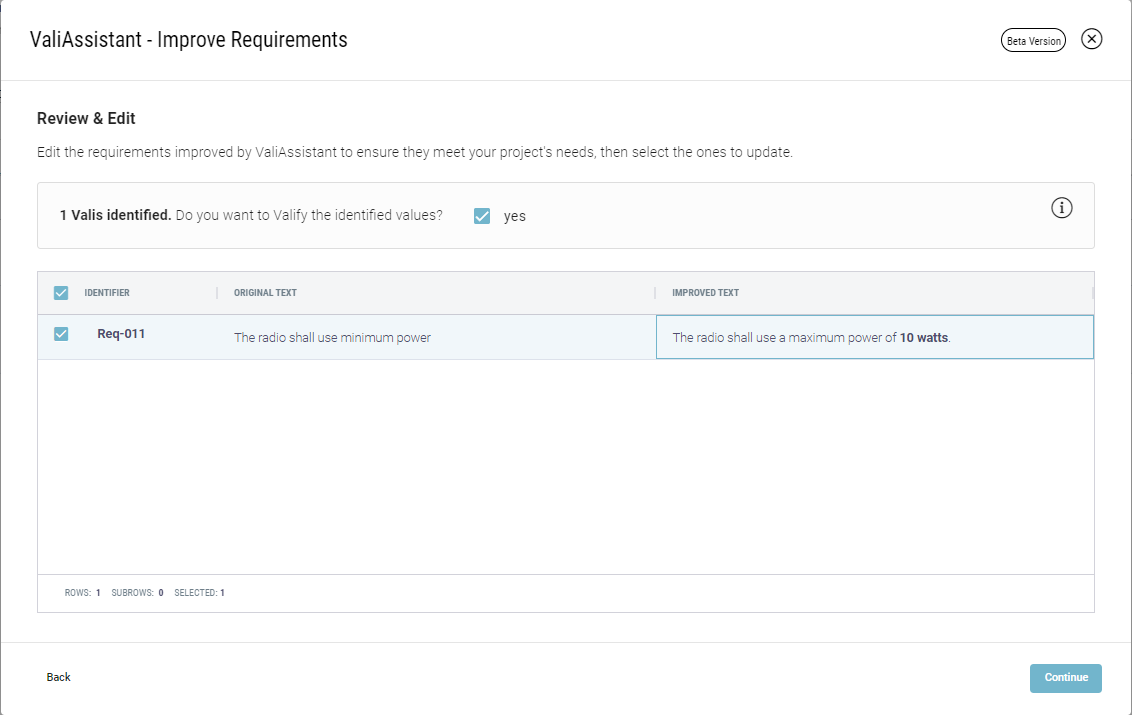
Task: Click the IDENTIFIER column header
Action: click(107, 292)
